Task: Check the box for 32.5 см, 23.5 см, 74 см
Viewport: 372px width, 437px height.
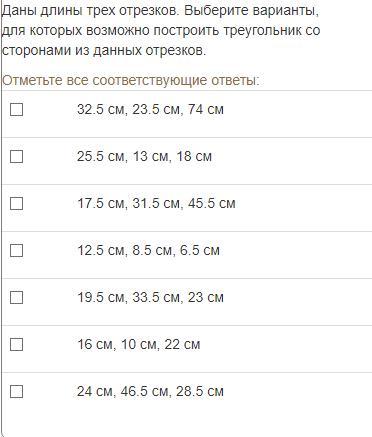Action: [x=16, y=109]
